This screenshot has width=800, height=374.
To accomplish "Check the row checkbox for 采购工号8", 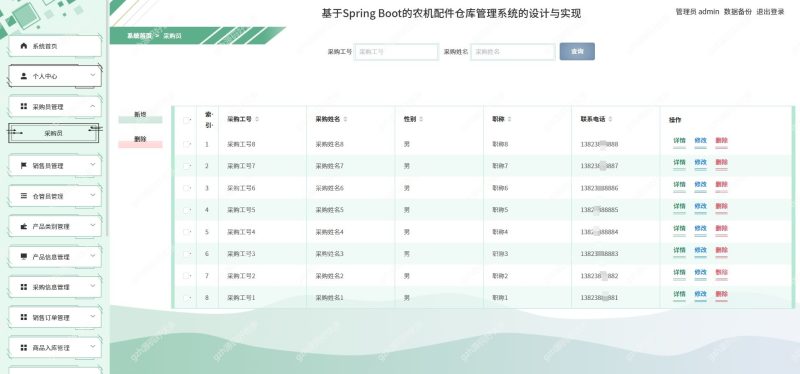I will (x=186, y=144).
